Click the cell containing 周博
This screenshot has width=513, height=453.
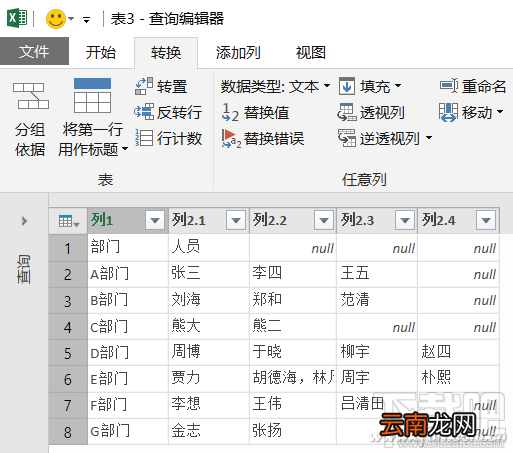209,353
